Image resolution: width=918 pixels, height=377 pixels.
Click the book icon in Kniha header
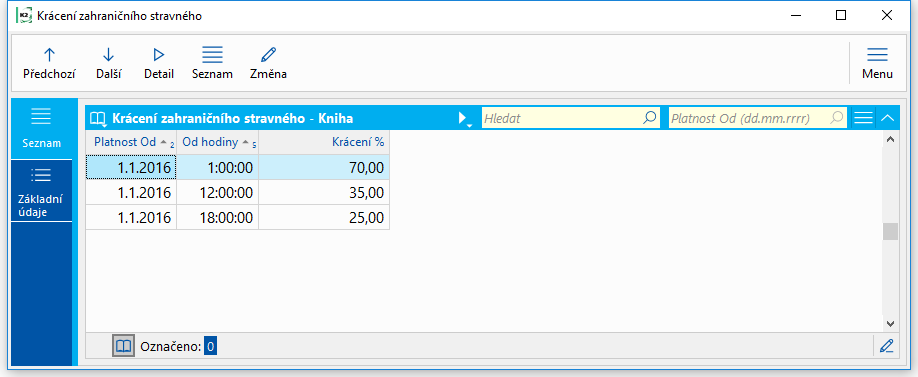[97, 118]
